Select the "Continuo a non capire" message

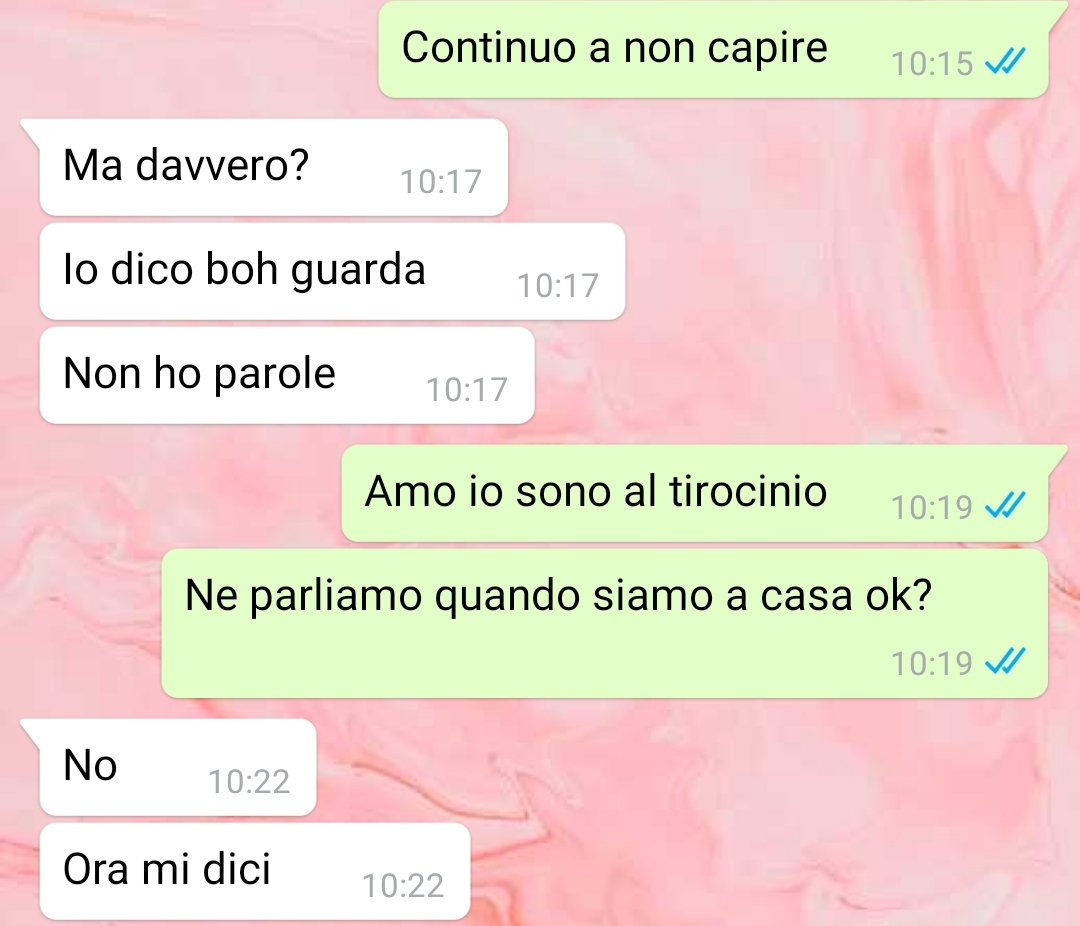click(x=714, y=49)
